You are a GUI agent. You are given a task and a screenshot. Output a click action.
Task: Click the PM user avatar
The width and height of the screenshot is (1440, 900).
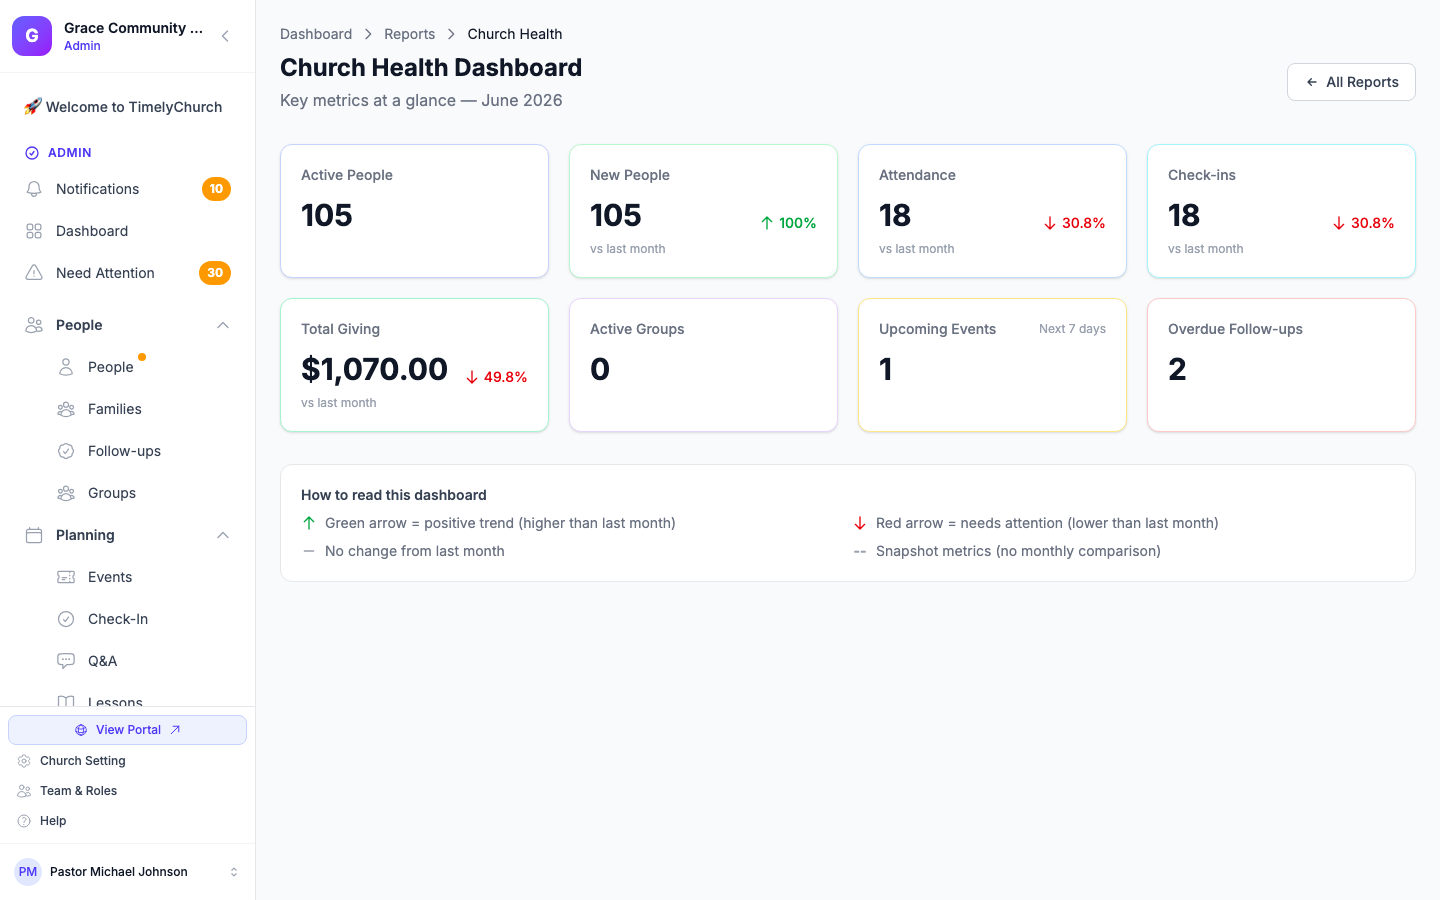[28, 872]
